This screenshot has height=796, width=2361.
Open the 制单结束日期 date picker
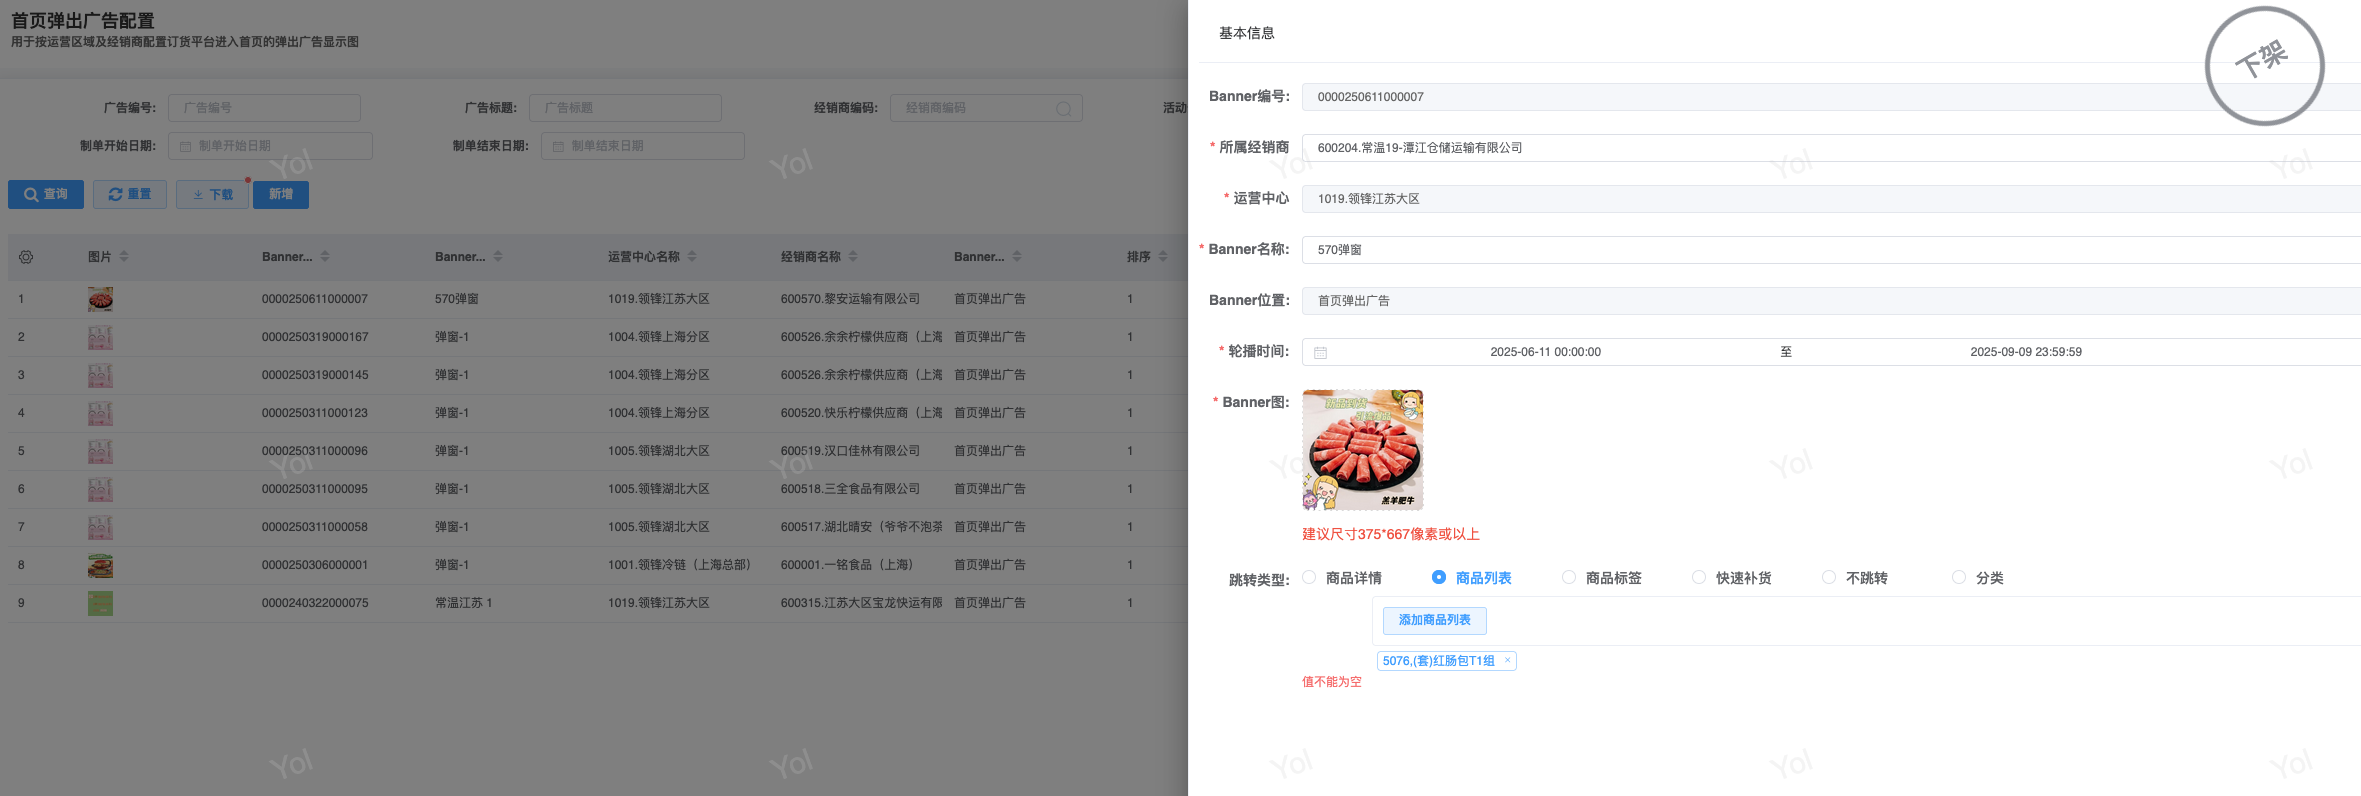[x=643, y=146]
